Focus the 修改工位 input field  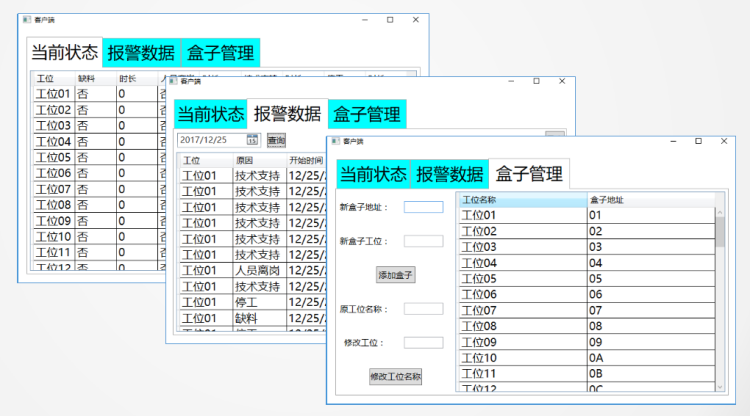[x=423, y=342]
